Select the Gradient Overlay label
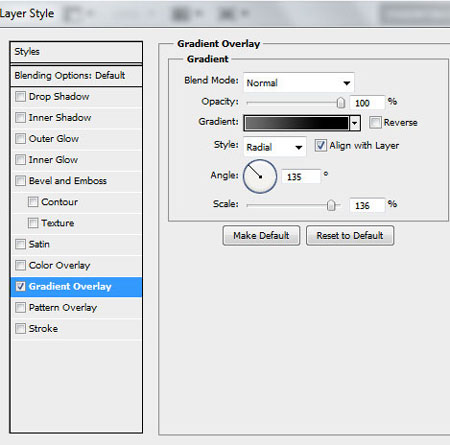Viewport: 450px width, 445px height. pos(70,287)
